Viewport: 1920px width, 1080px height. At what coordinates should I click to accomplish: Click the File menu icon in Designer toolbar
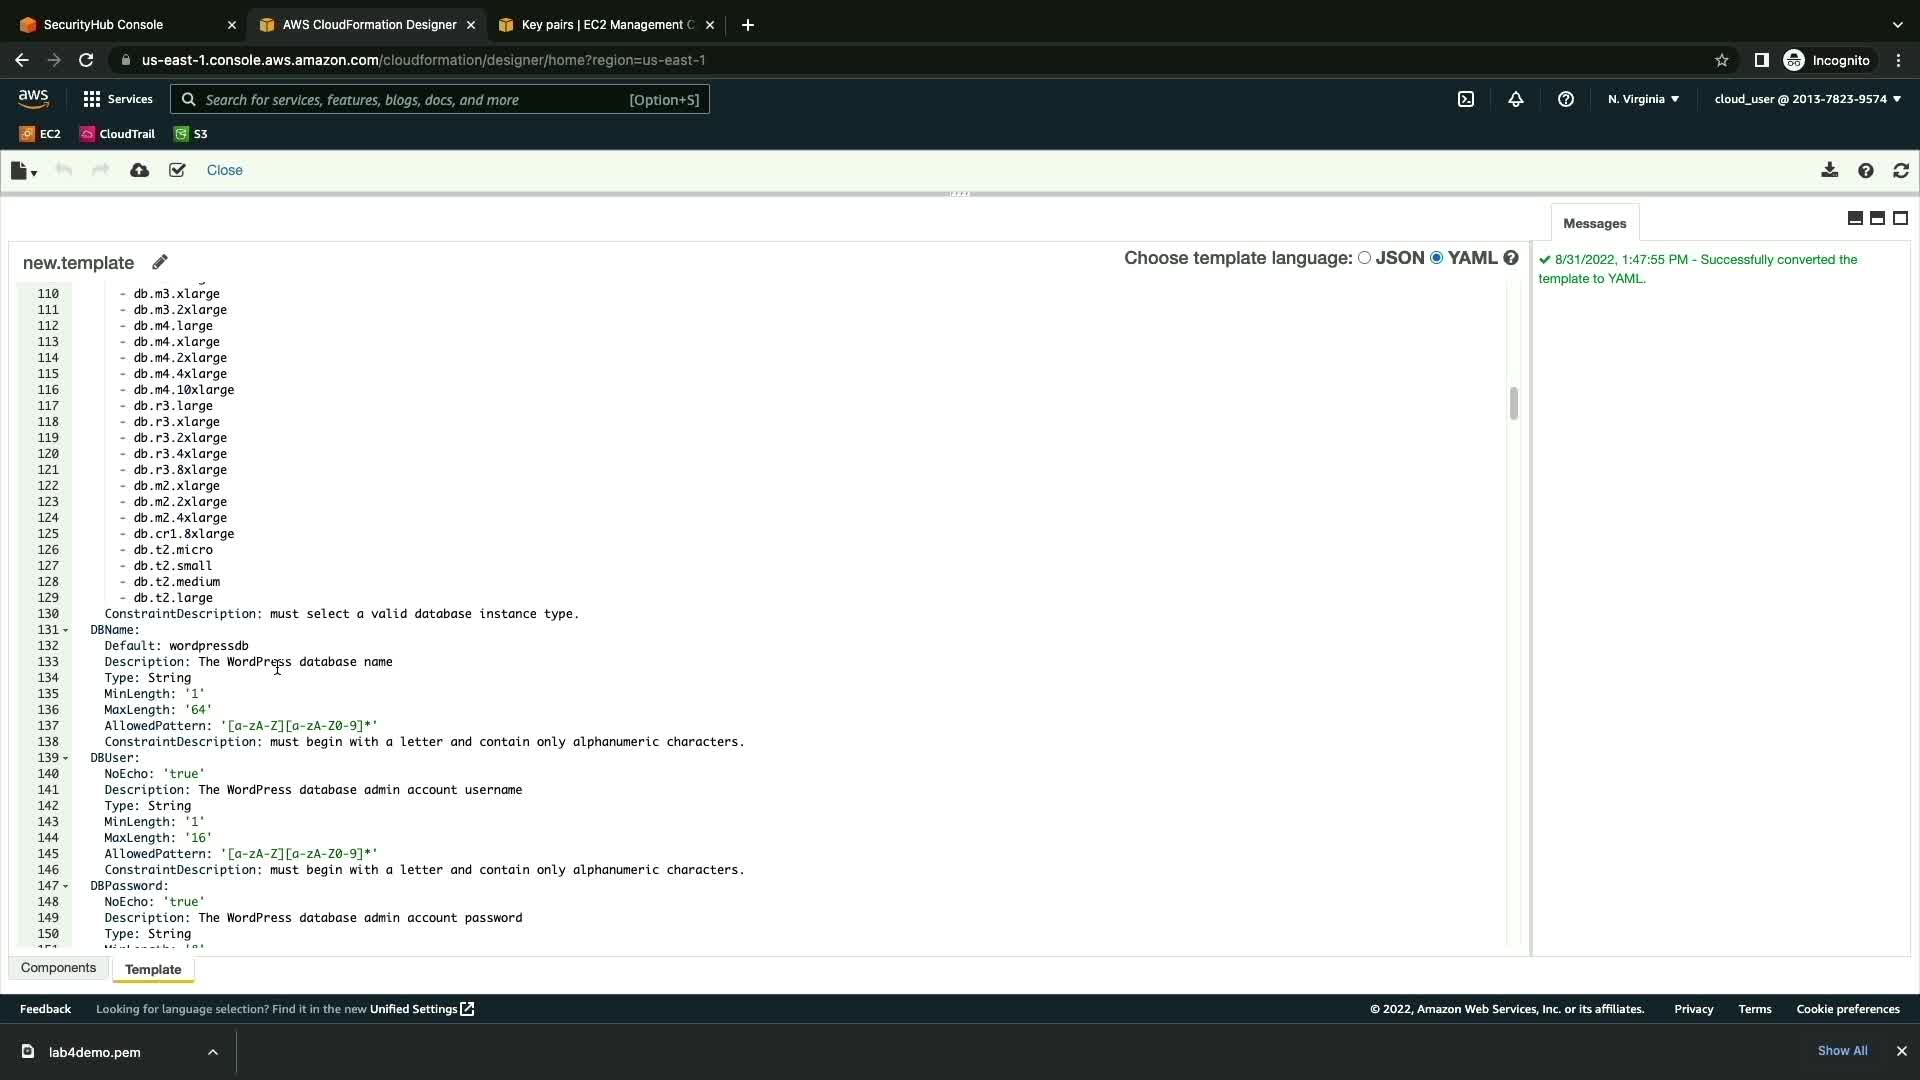[23, 171]
